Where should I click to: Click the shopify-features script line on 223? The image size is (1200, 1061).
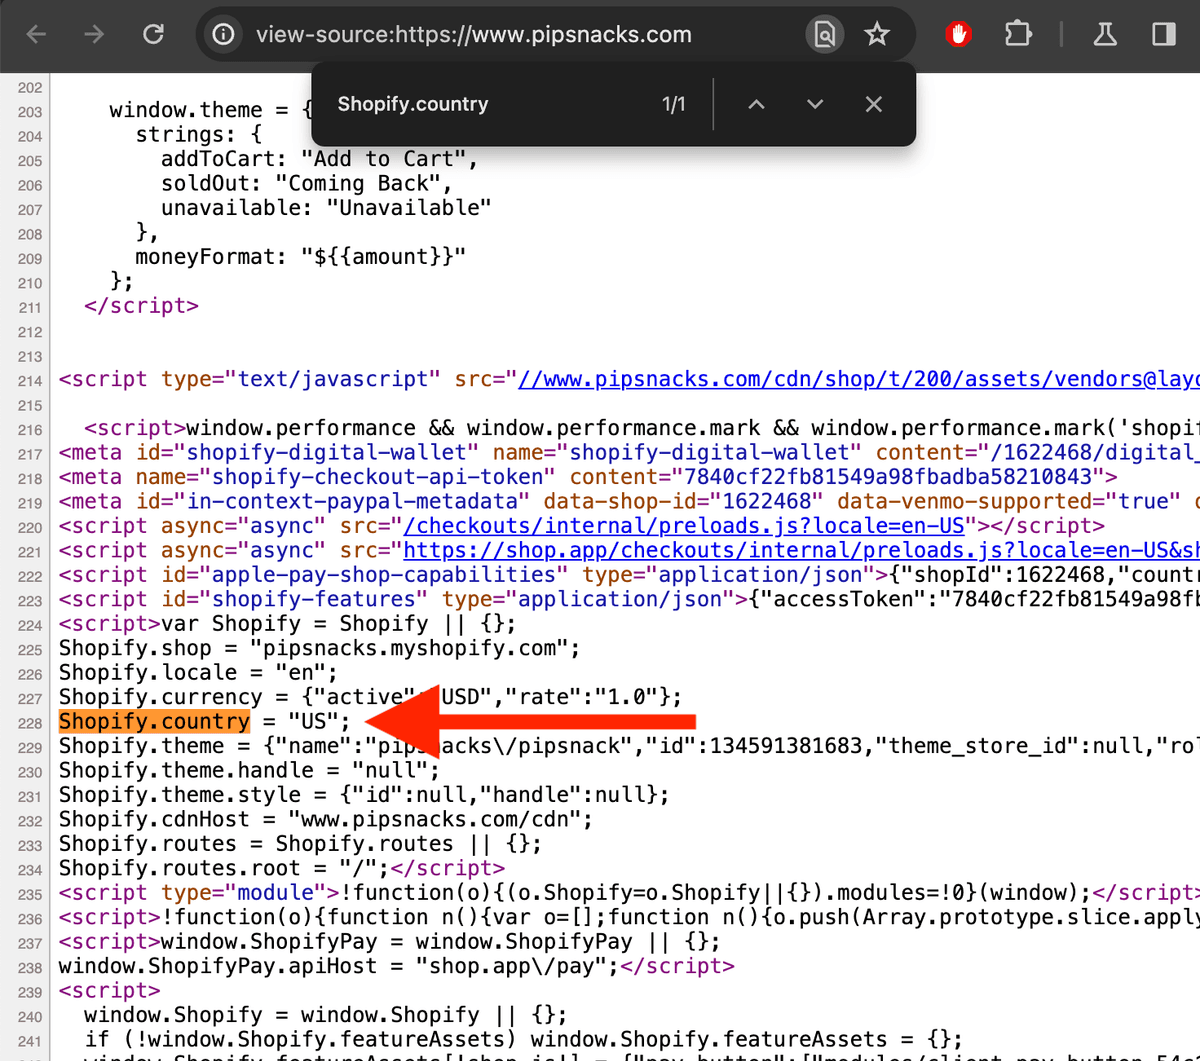tap(628, 599)
